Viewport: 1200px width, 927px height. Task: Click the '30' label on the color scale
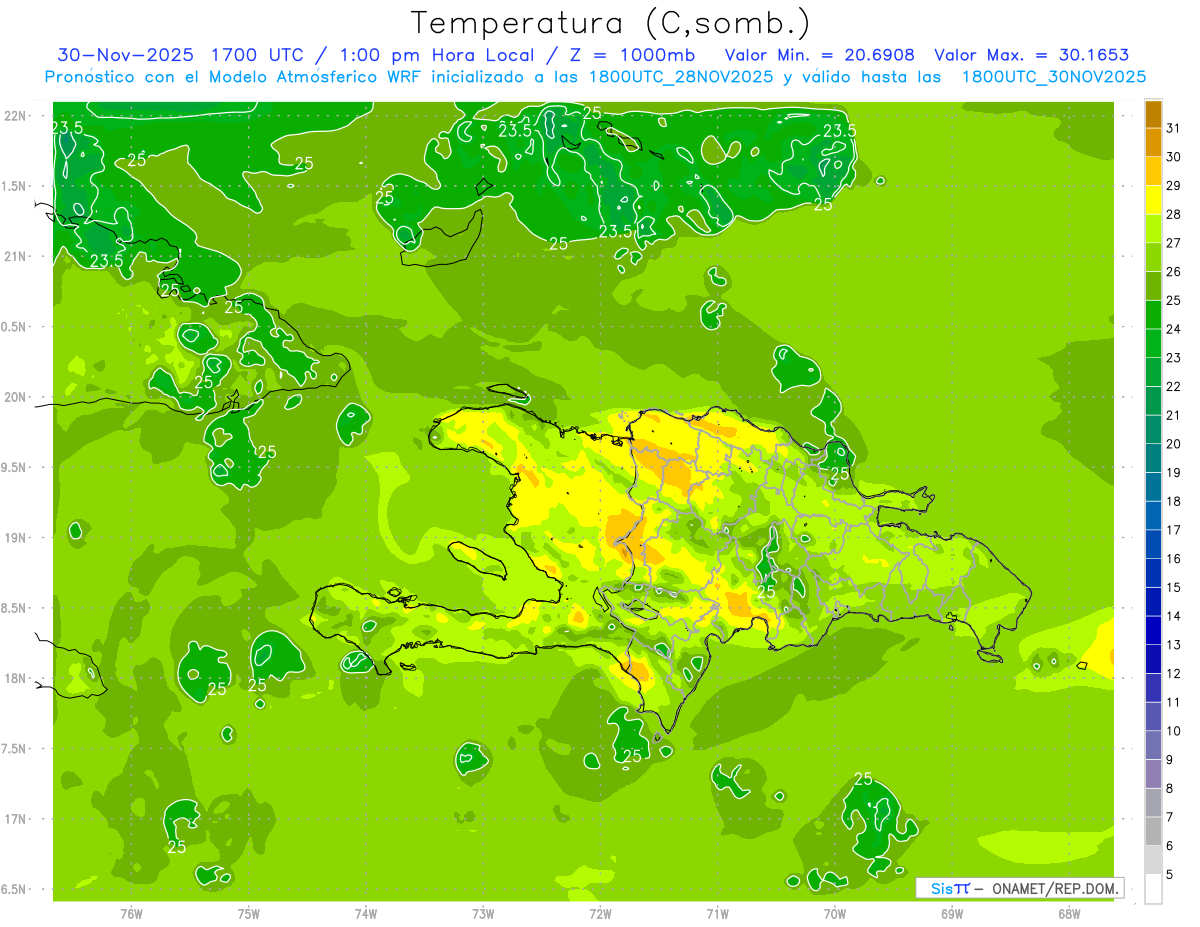point(1174,157)
